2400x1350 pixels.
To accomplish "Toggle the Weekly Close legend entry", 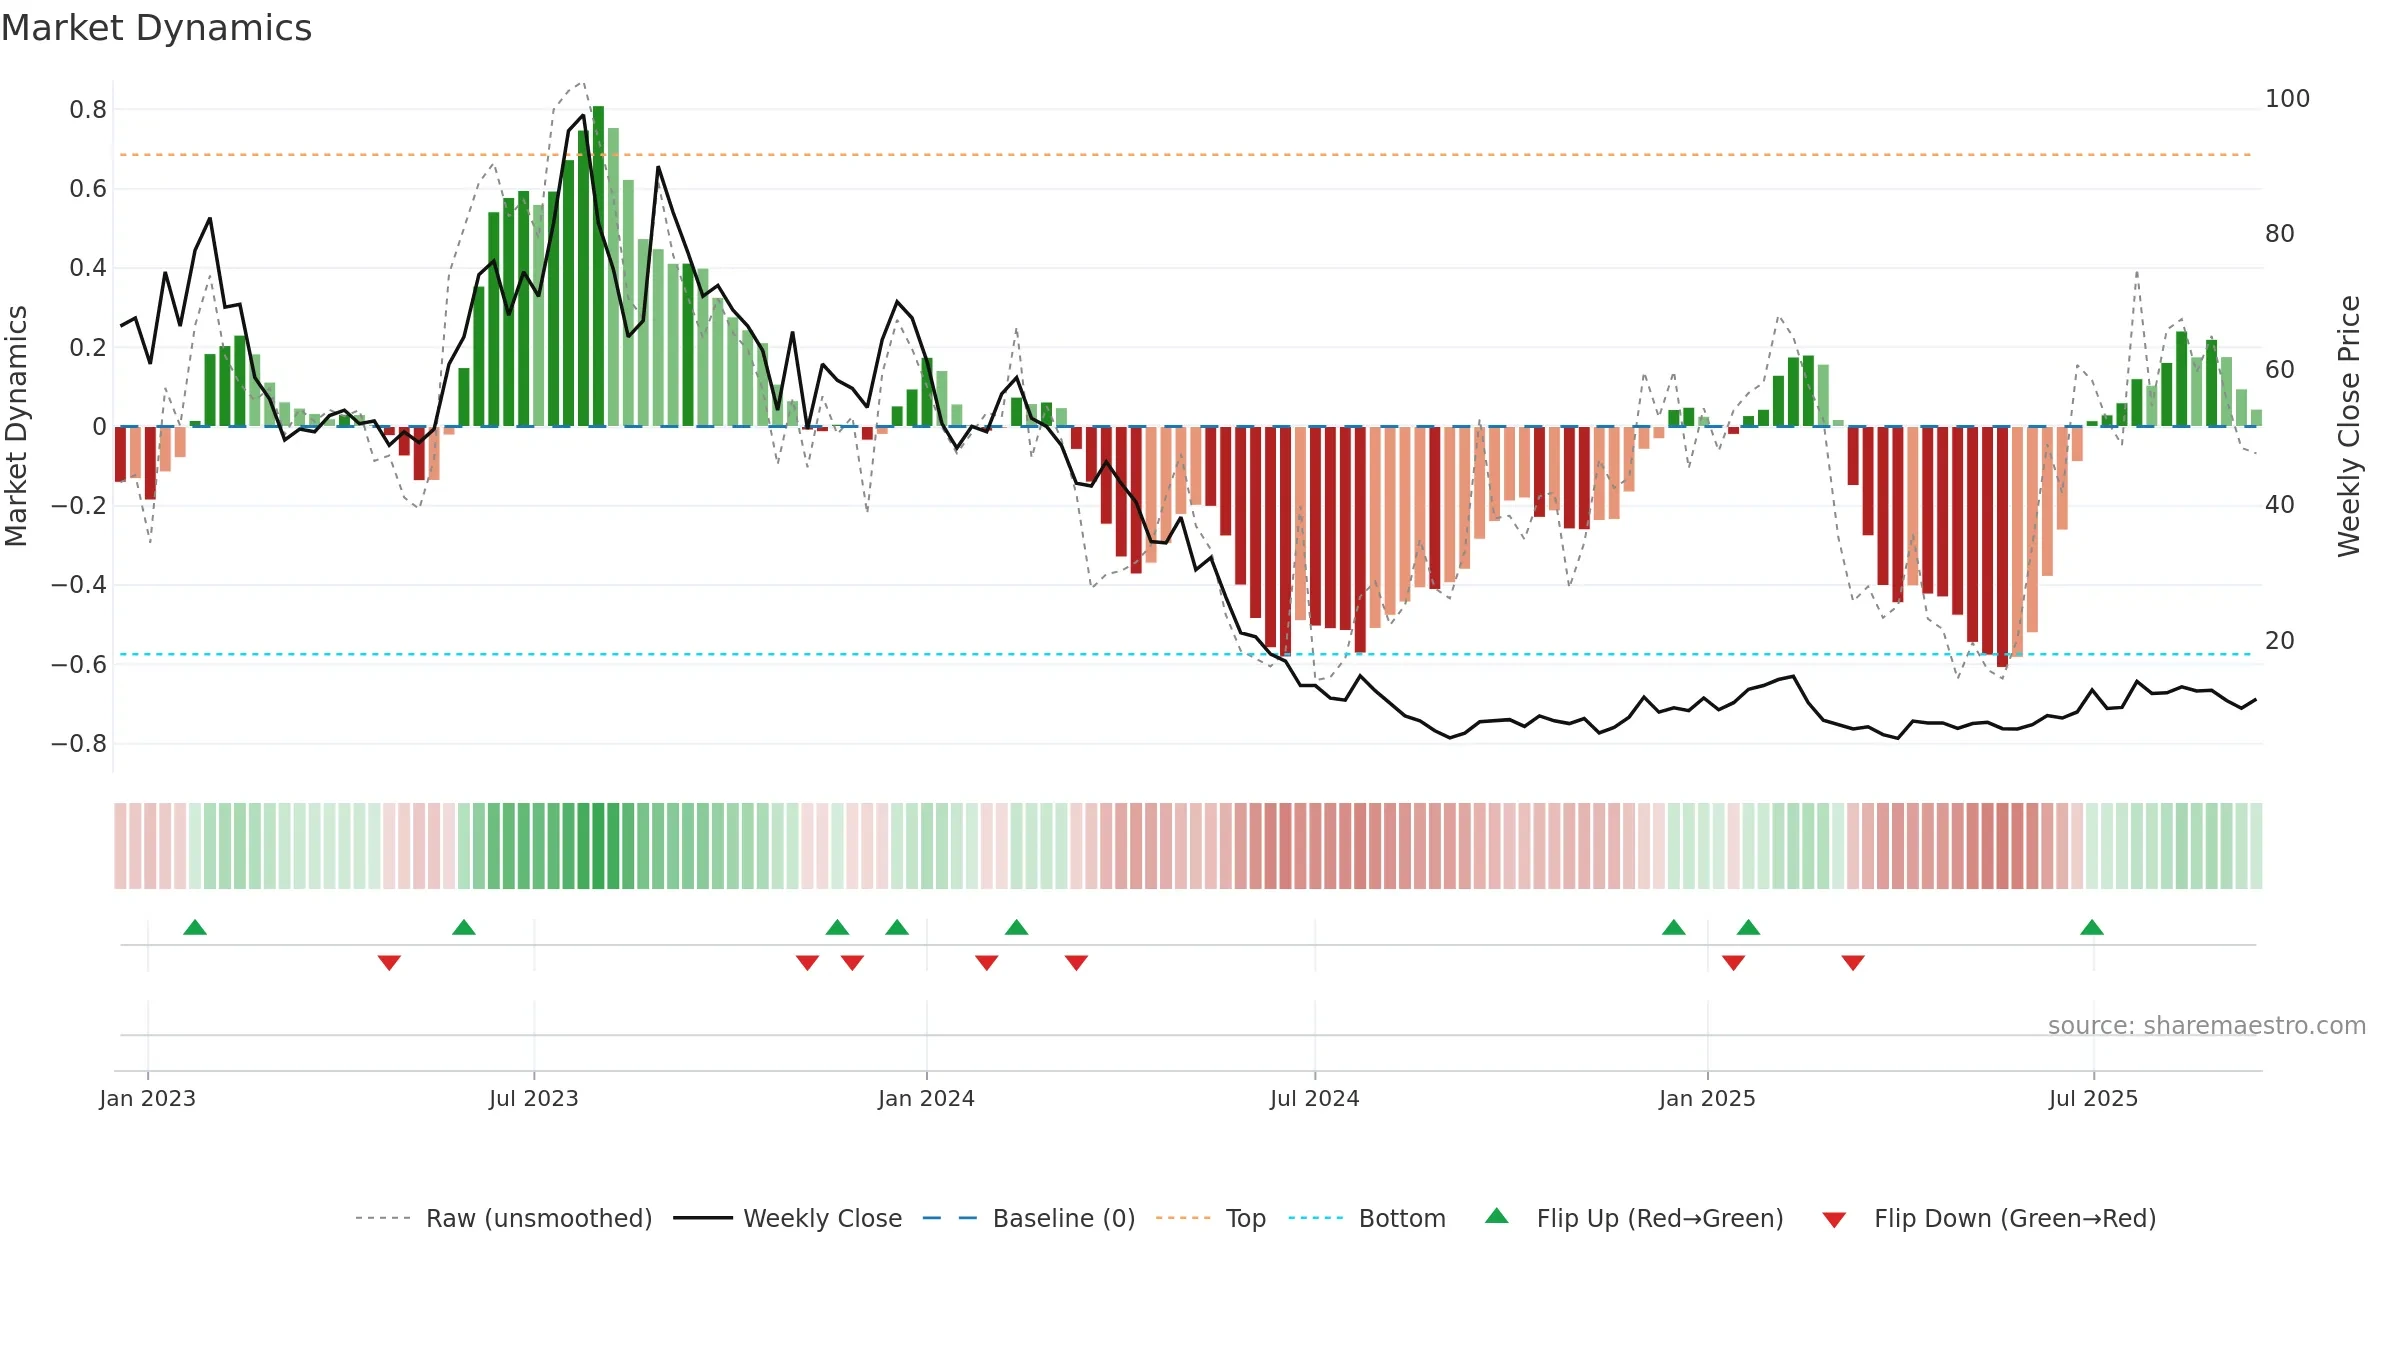I will coord(788,1218).
